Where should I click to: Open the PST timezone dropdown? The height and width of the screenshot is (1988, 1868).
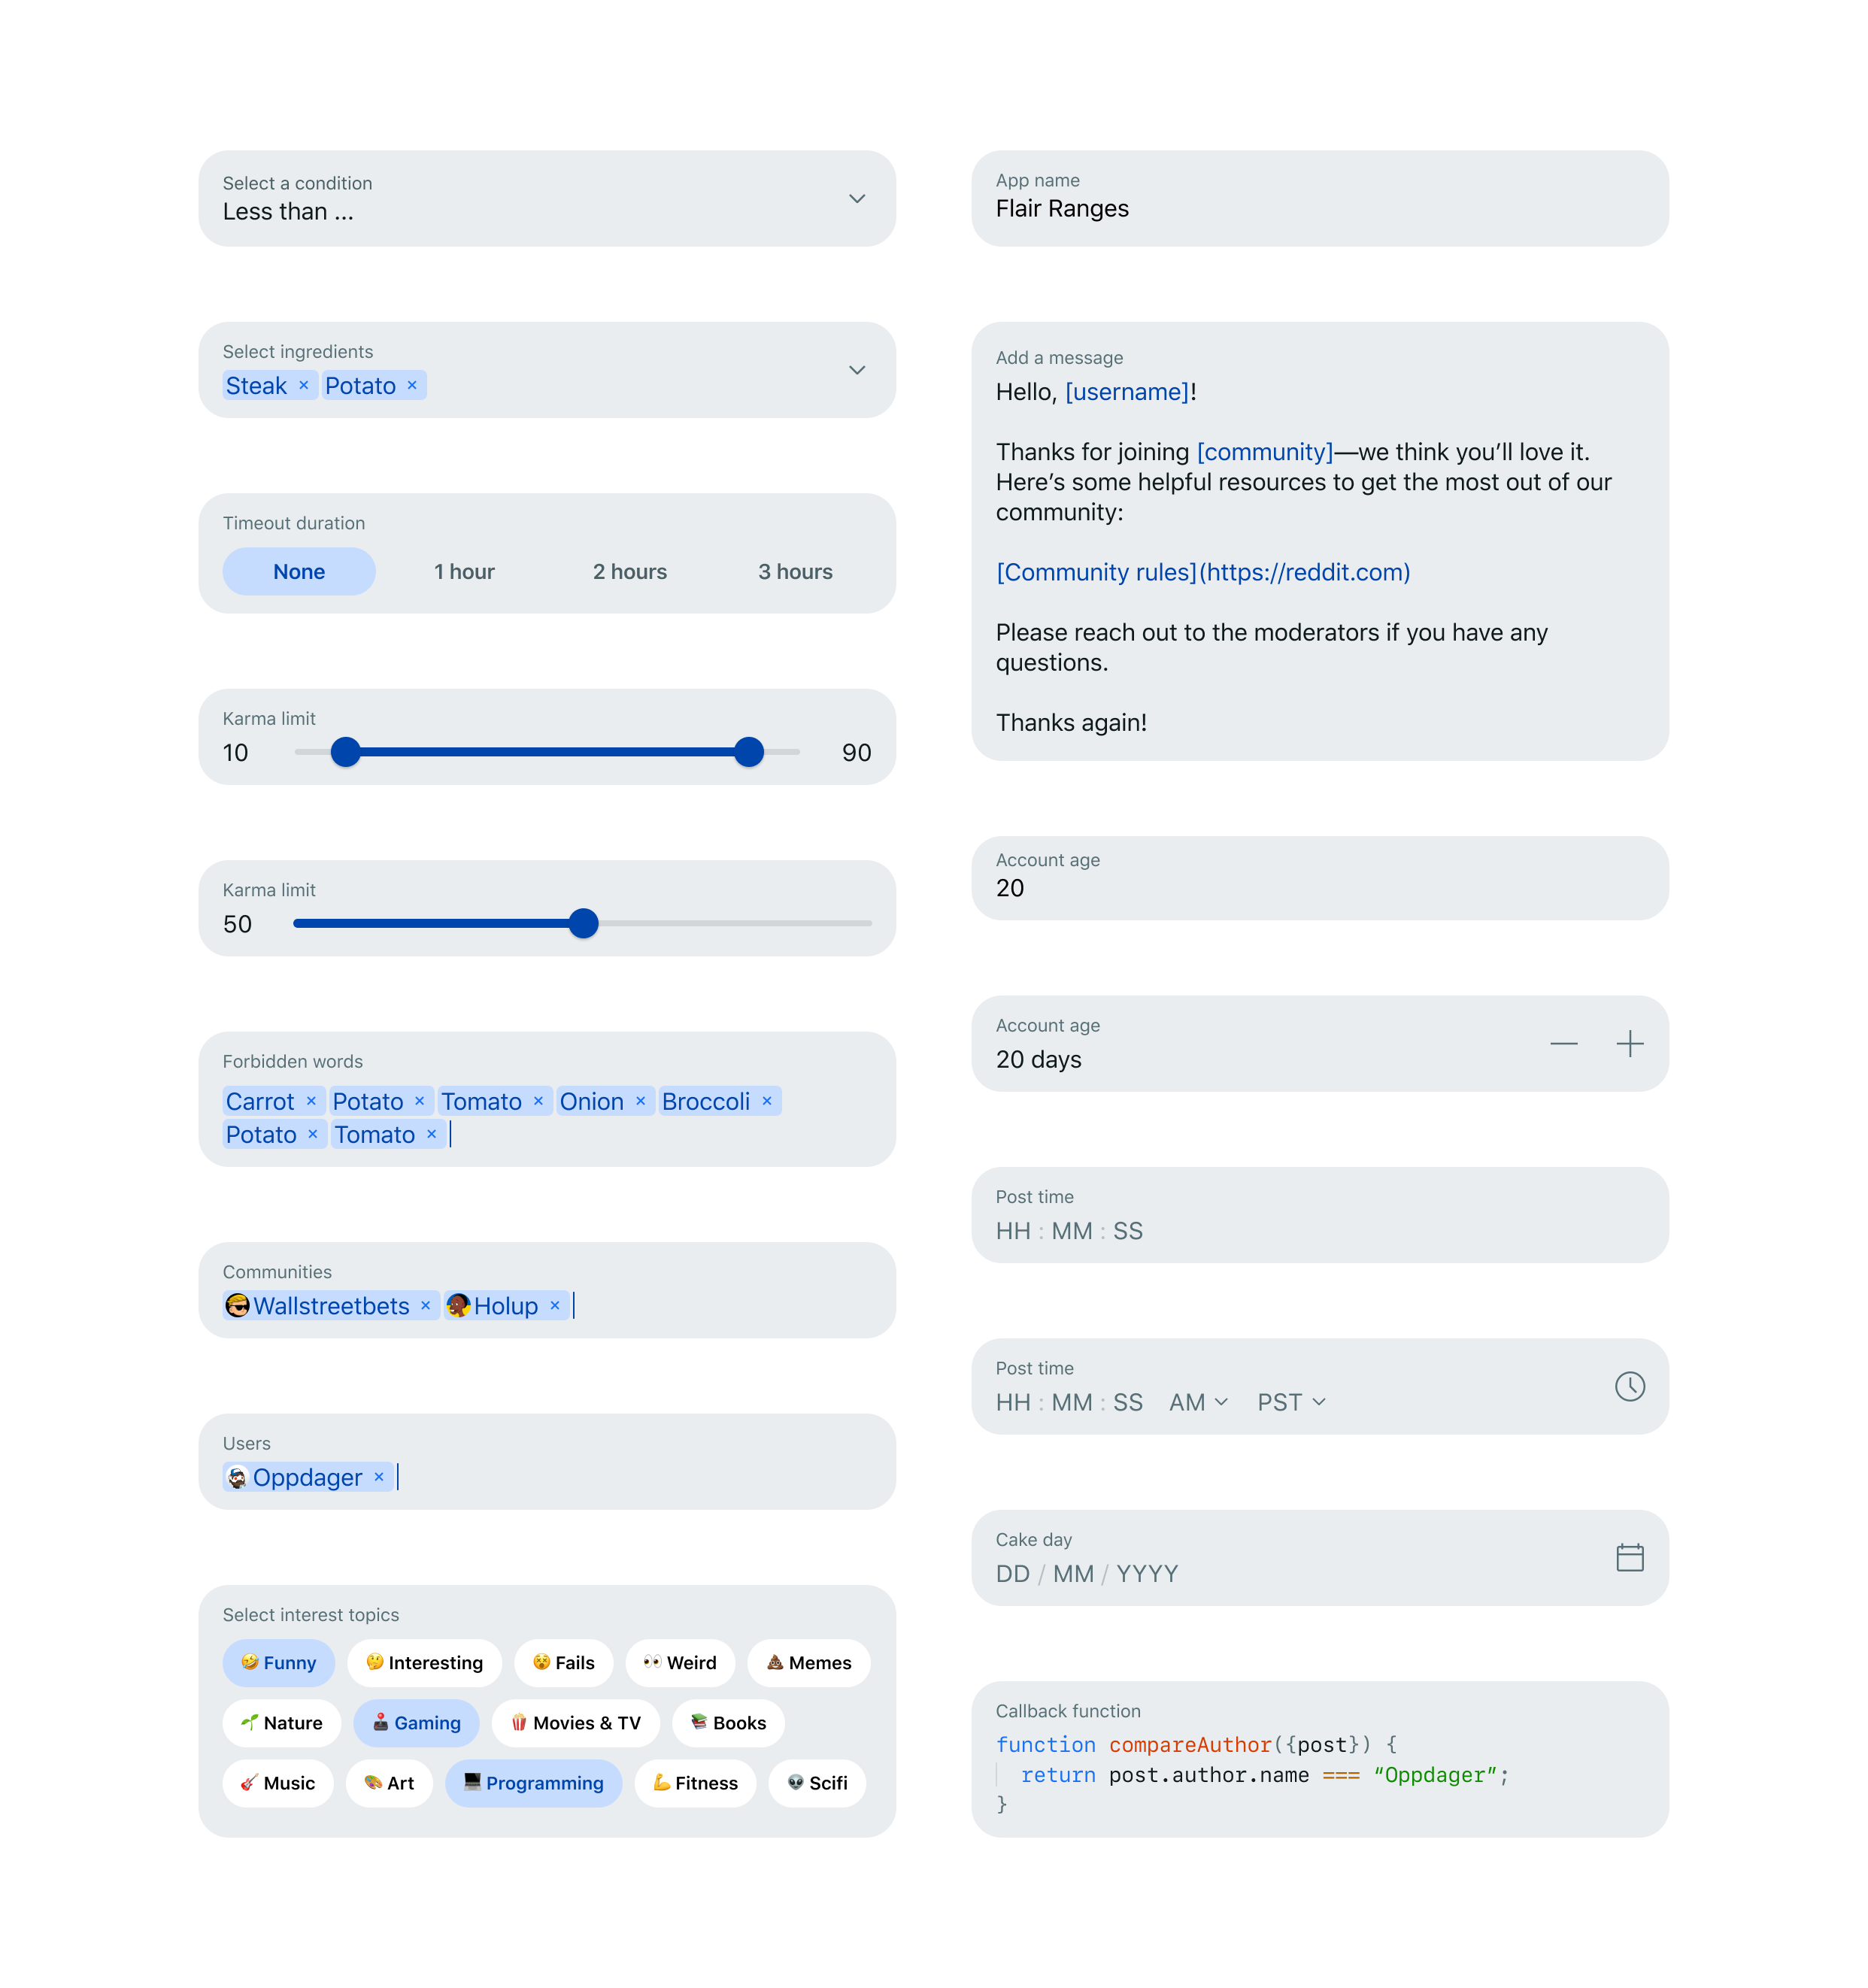pyautogui.click(x=1291, y=1402)
